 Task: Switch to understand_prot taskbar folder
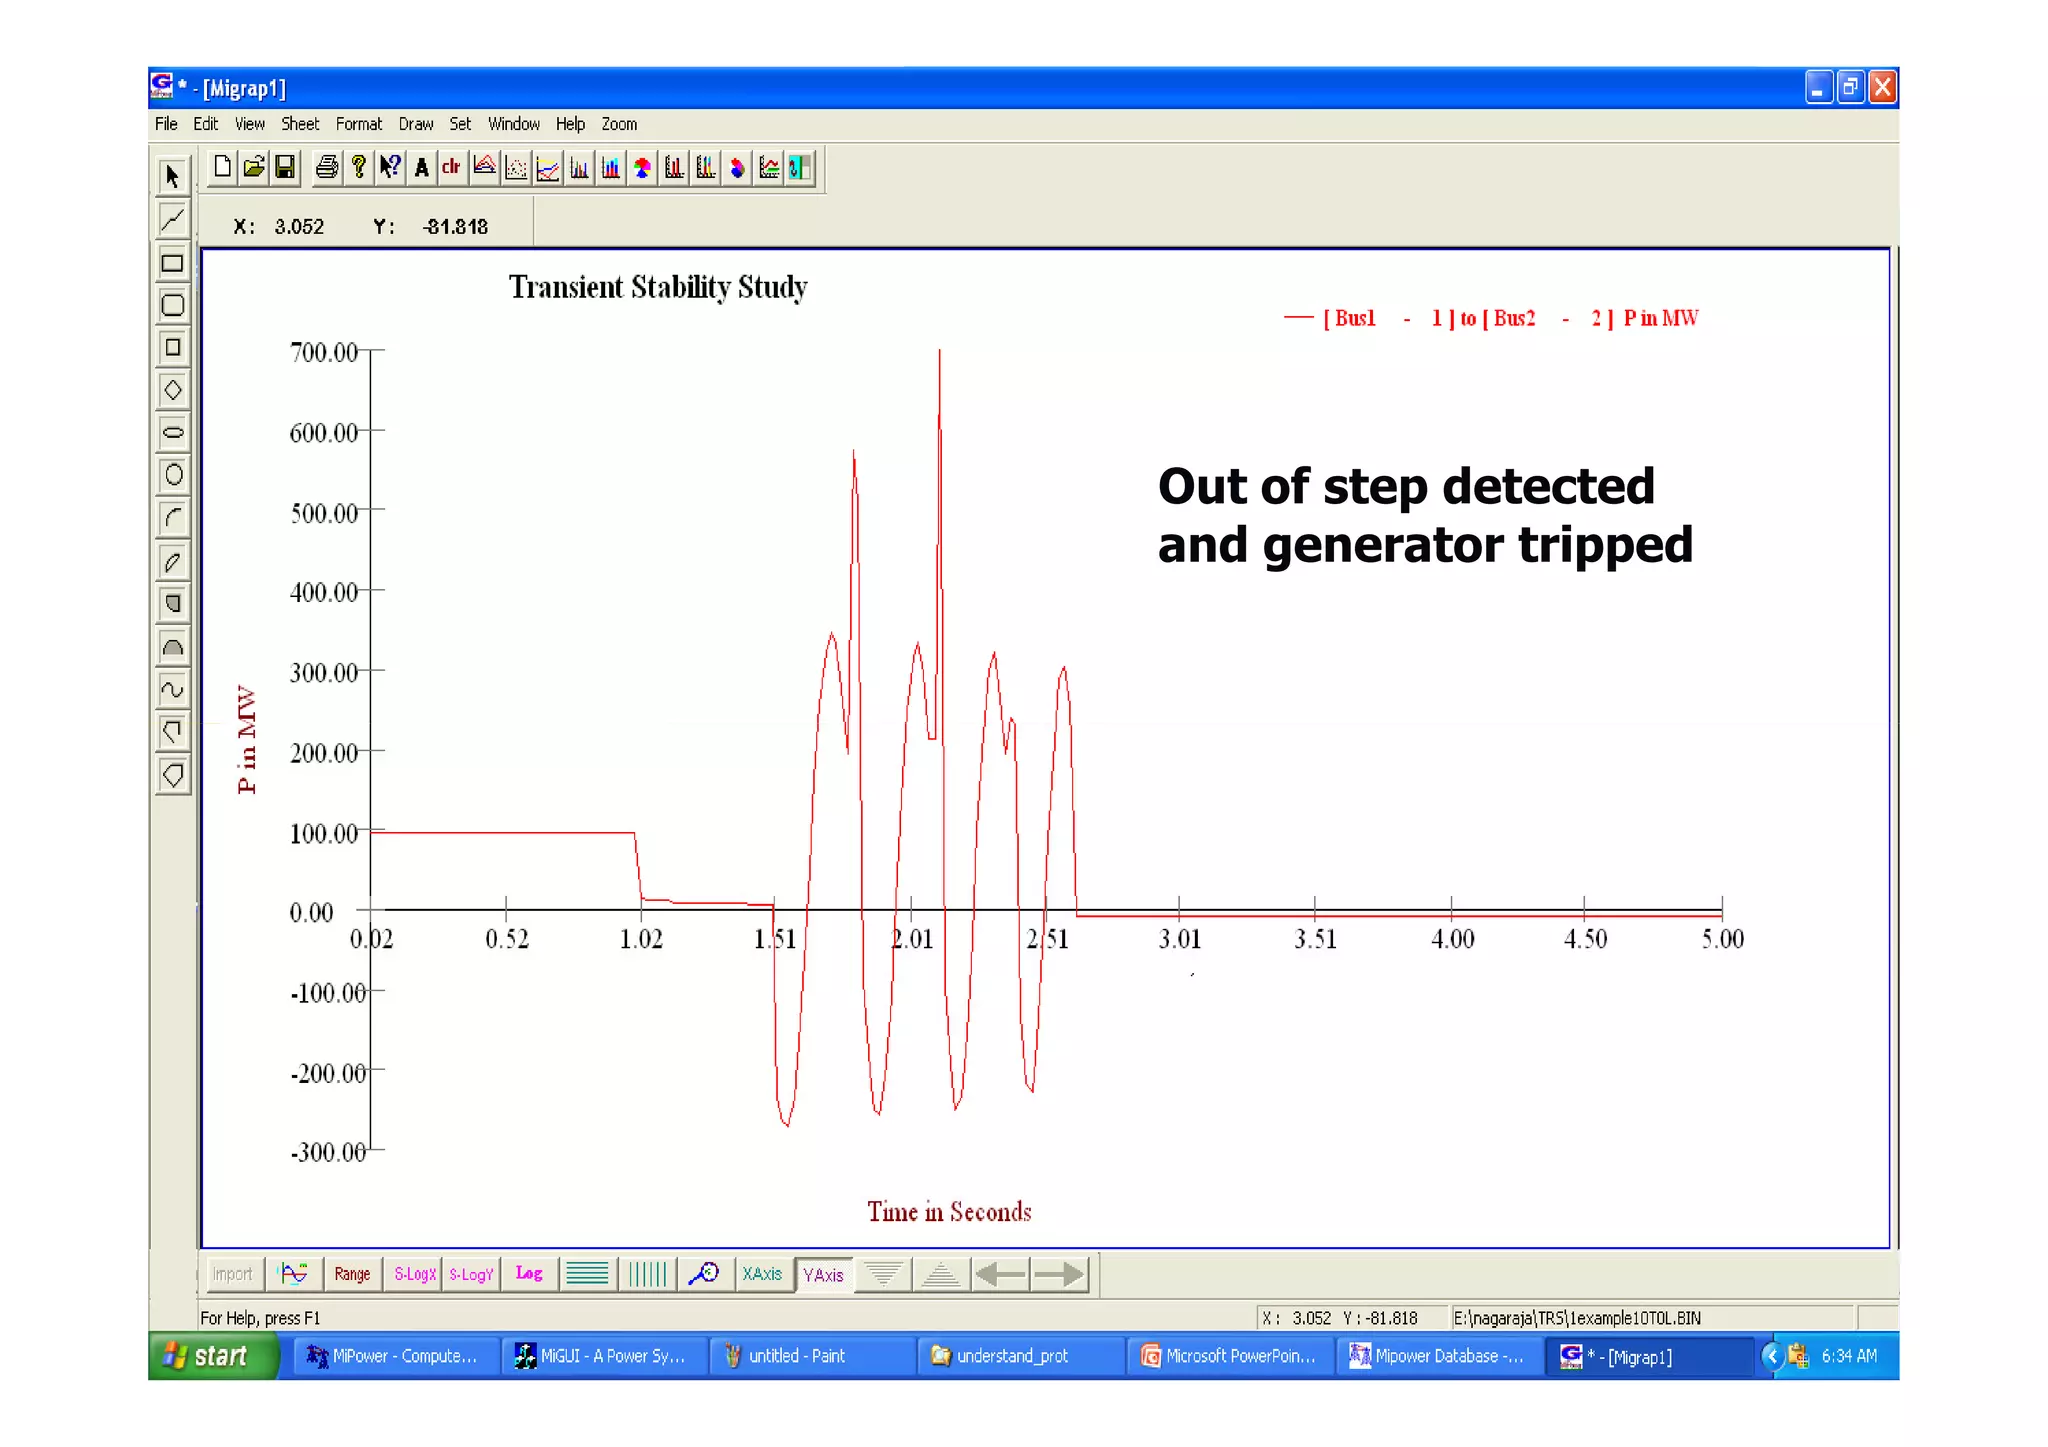[1019, 1356]
